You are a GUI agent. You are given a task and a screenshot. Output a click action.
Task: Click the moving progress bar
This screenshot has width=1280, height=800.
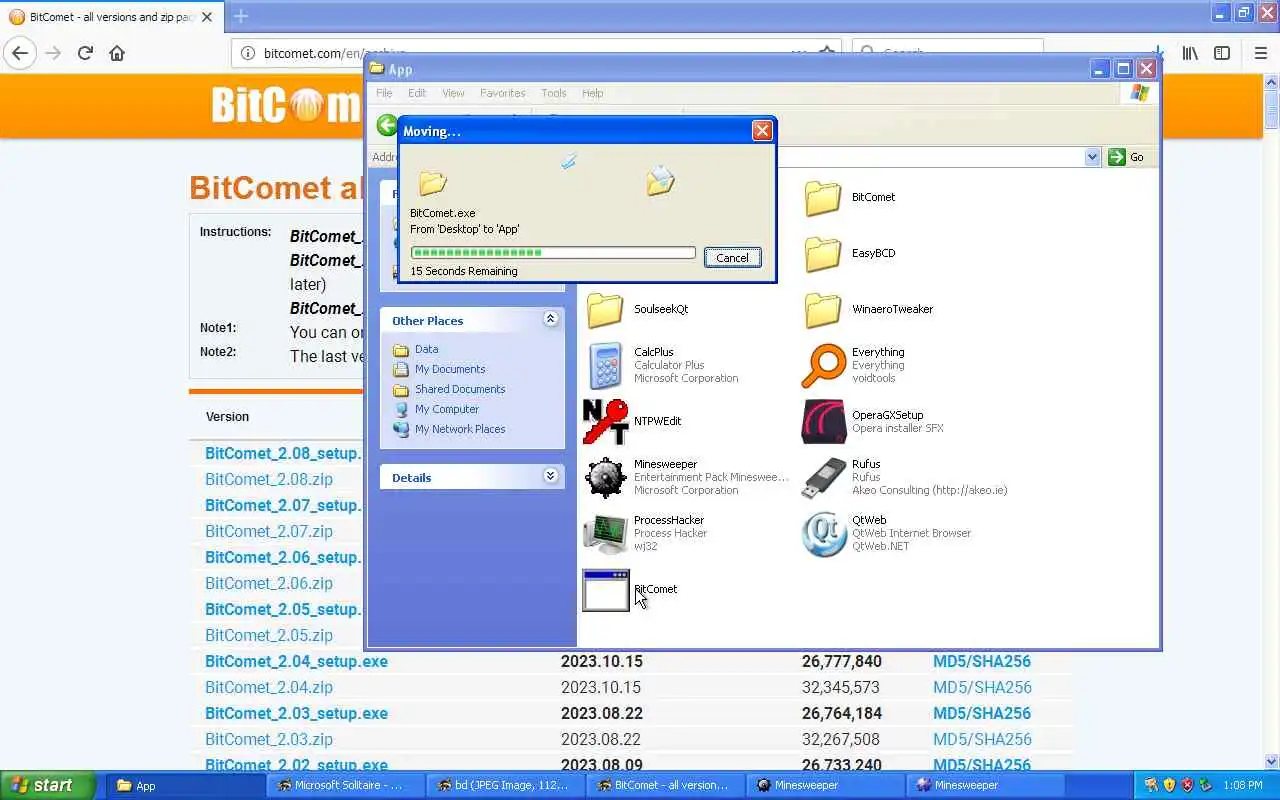point(553,253)
